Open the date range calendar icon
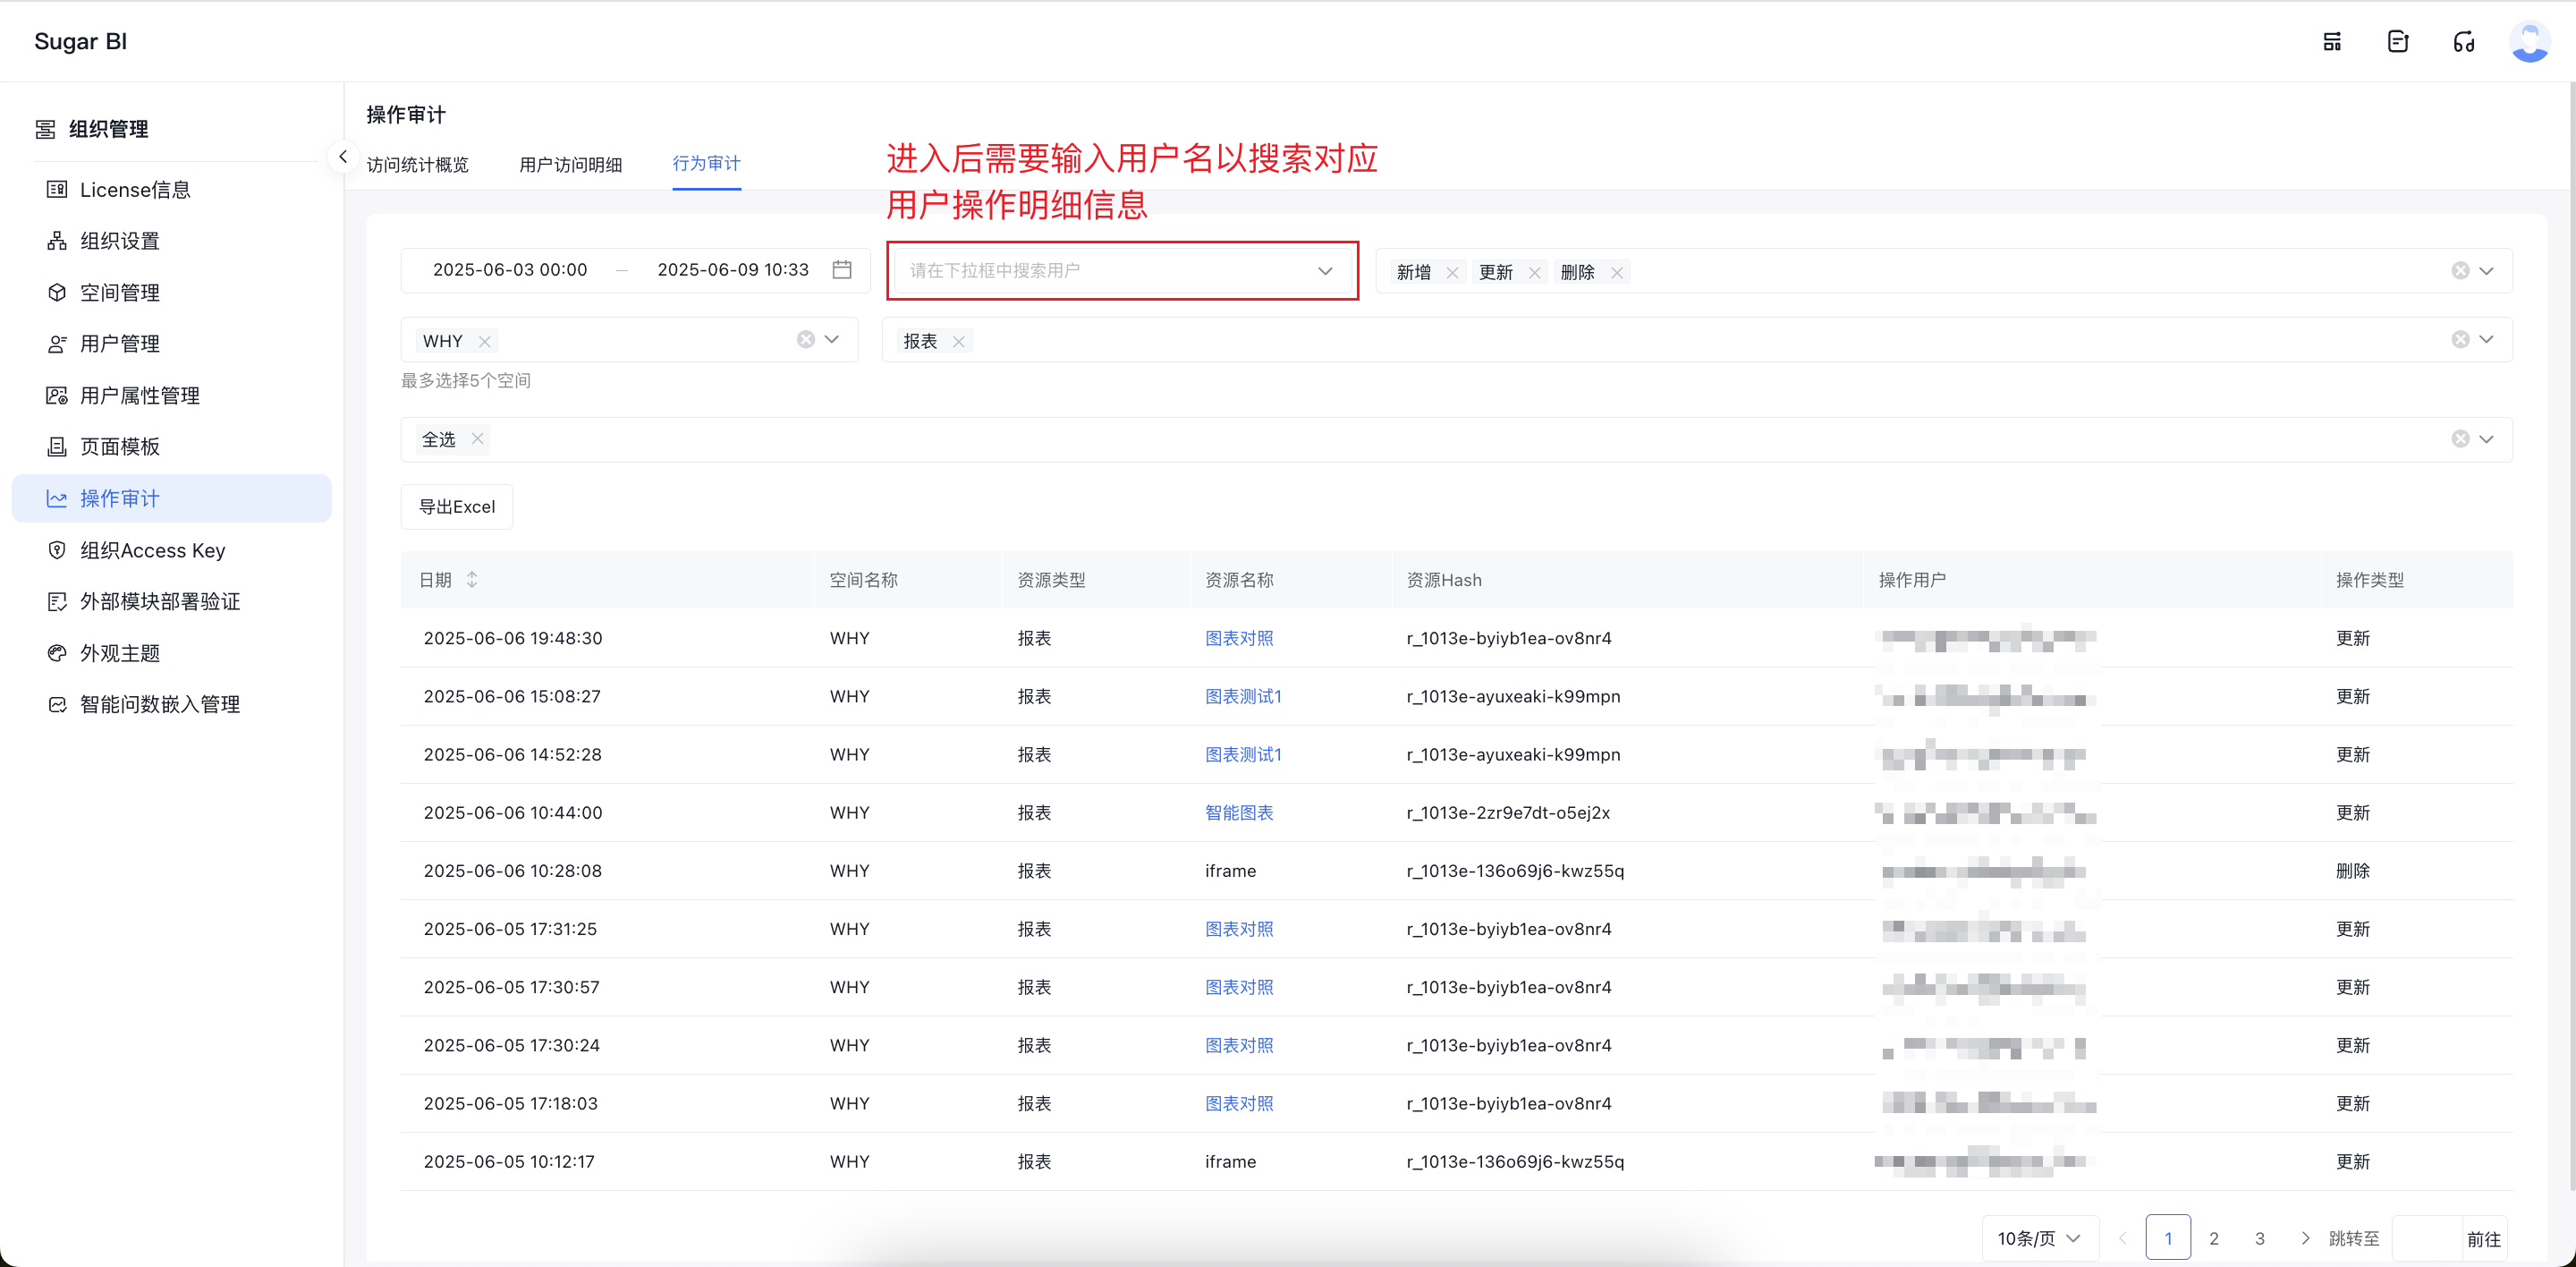This screenshot has height=1267, width=2576. click(842, 270)
